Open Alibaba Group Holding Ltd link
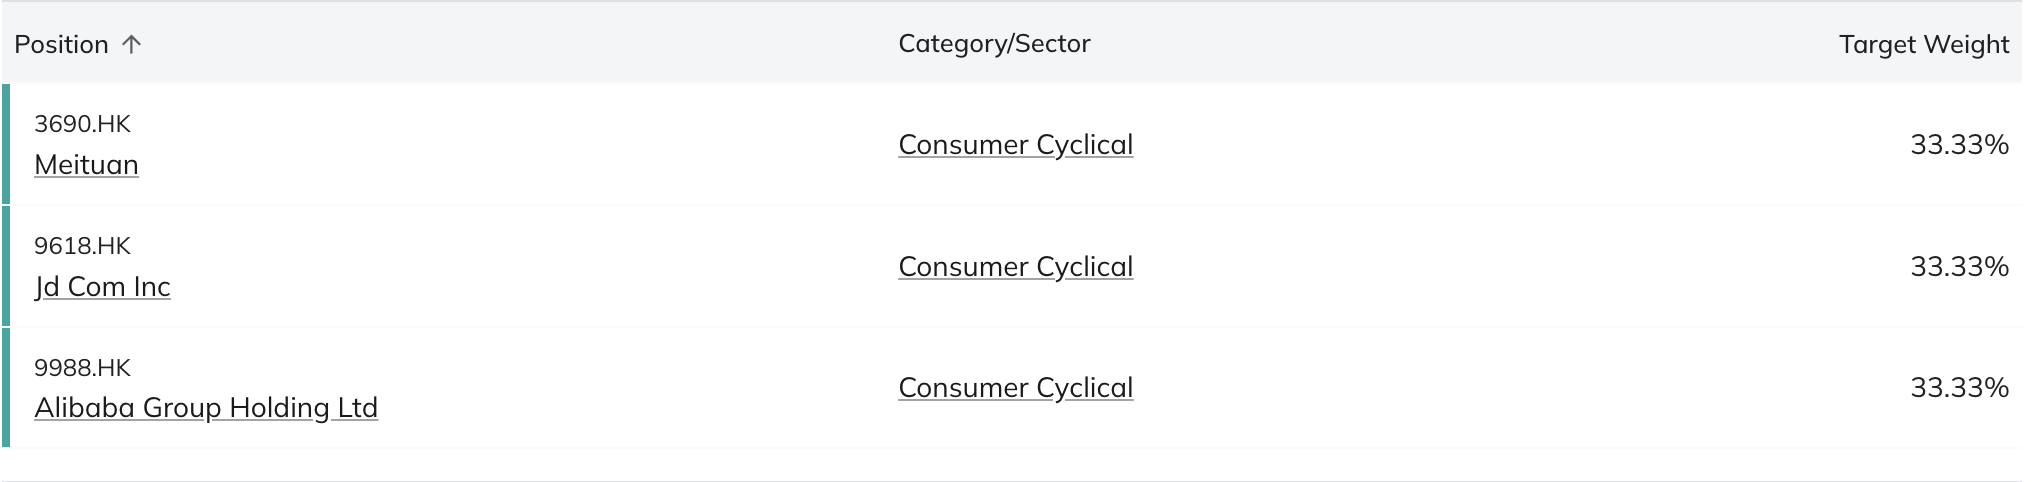 [x=206, y=407]
